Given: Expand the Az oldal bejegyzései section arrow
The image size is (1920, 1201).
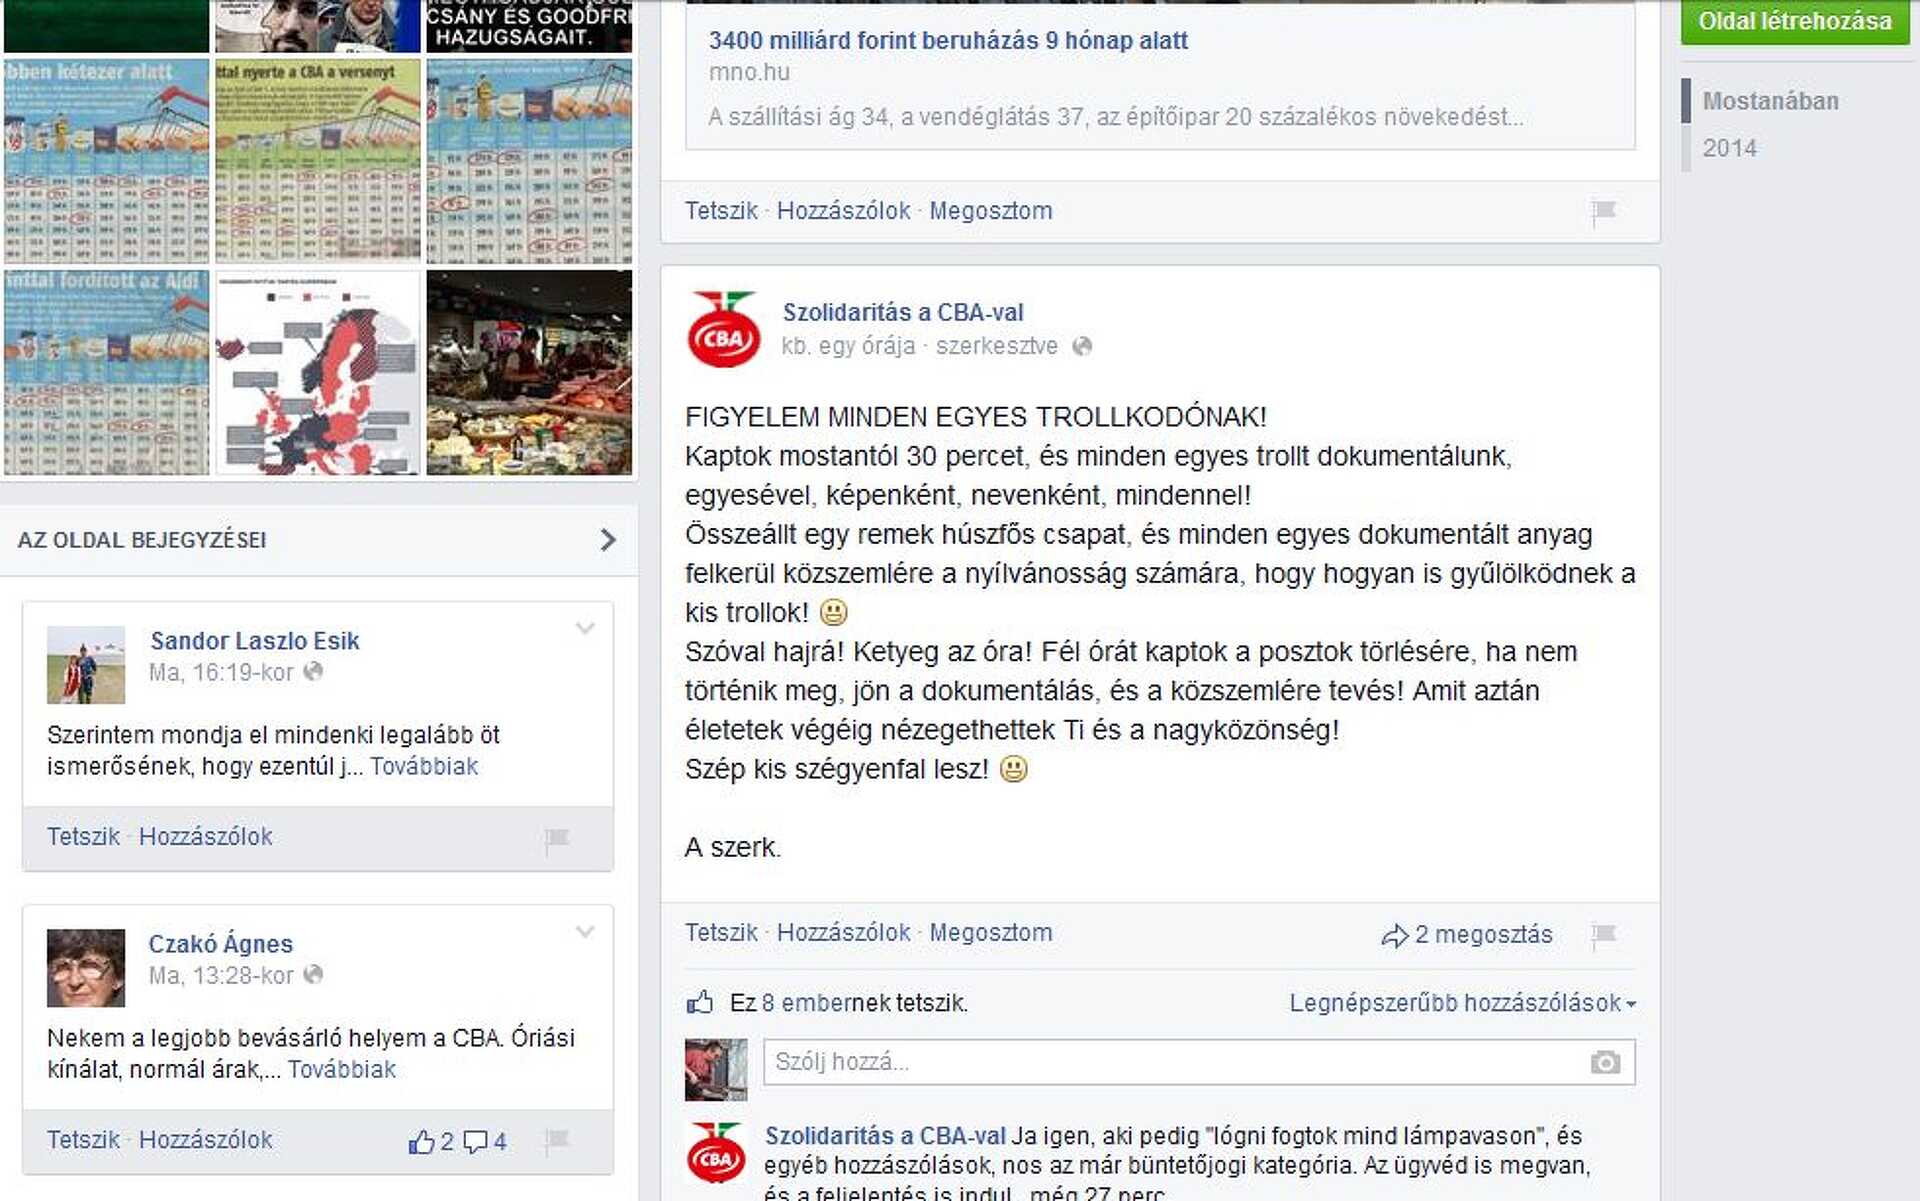Looking at the screenshot, I should [607, 540].
